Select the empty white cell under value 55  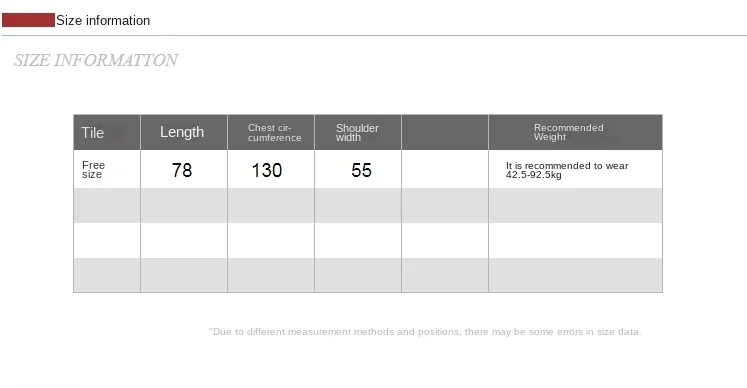coord(358,240)
